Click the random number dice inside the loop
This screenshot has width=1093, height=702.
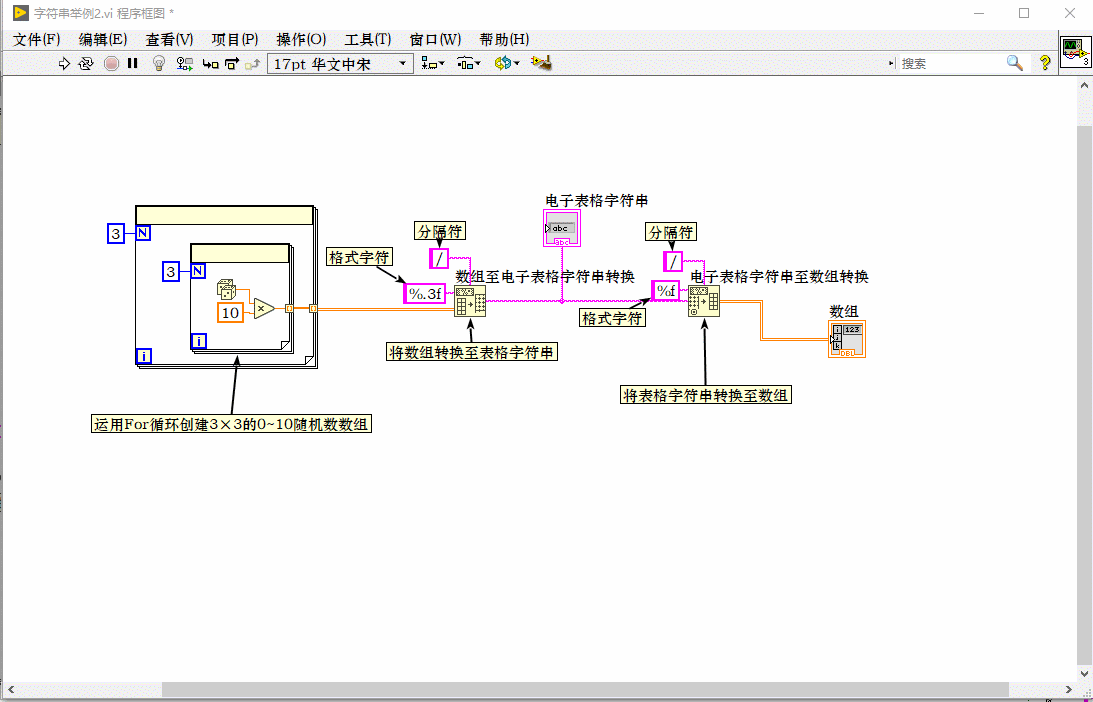point(226,288)
